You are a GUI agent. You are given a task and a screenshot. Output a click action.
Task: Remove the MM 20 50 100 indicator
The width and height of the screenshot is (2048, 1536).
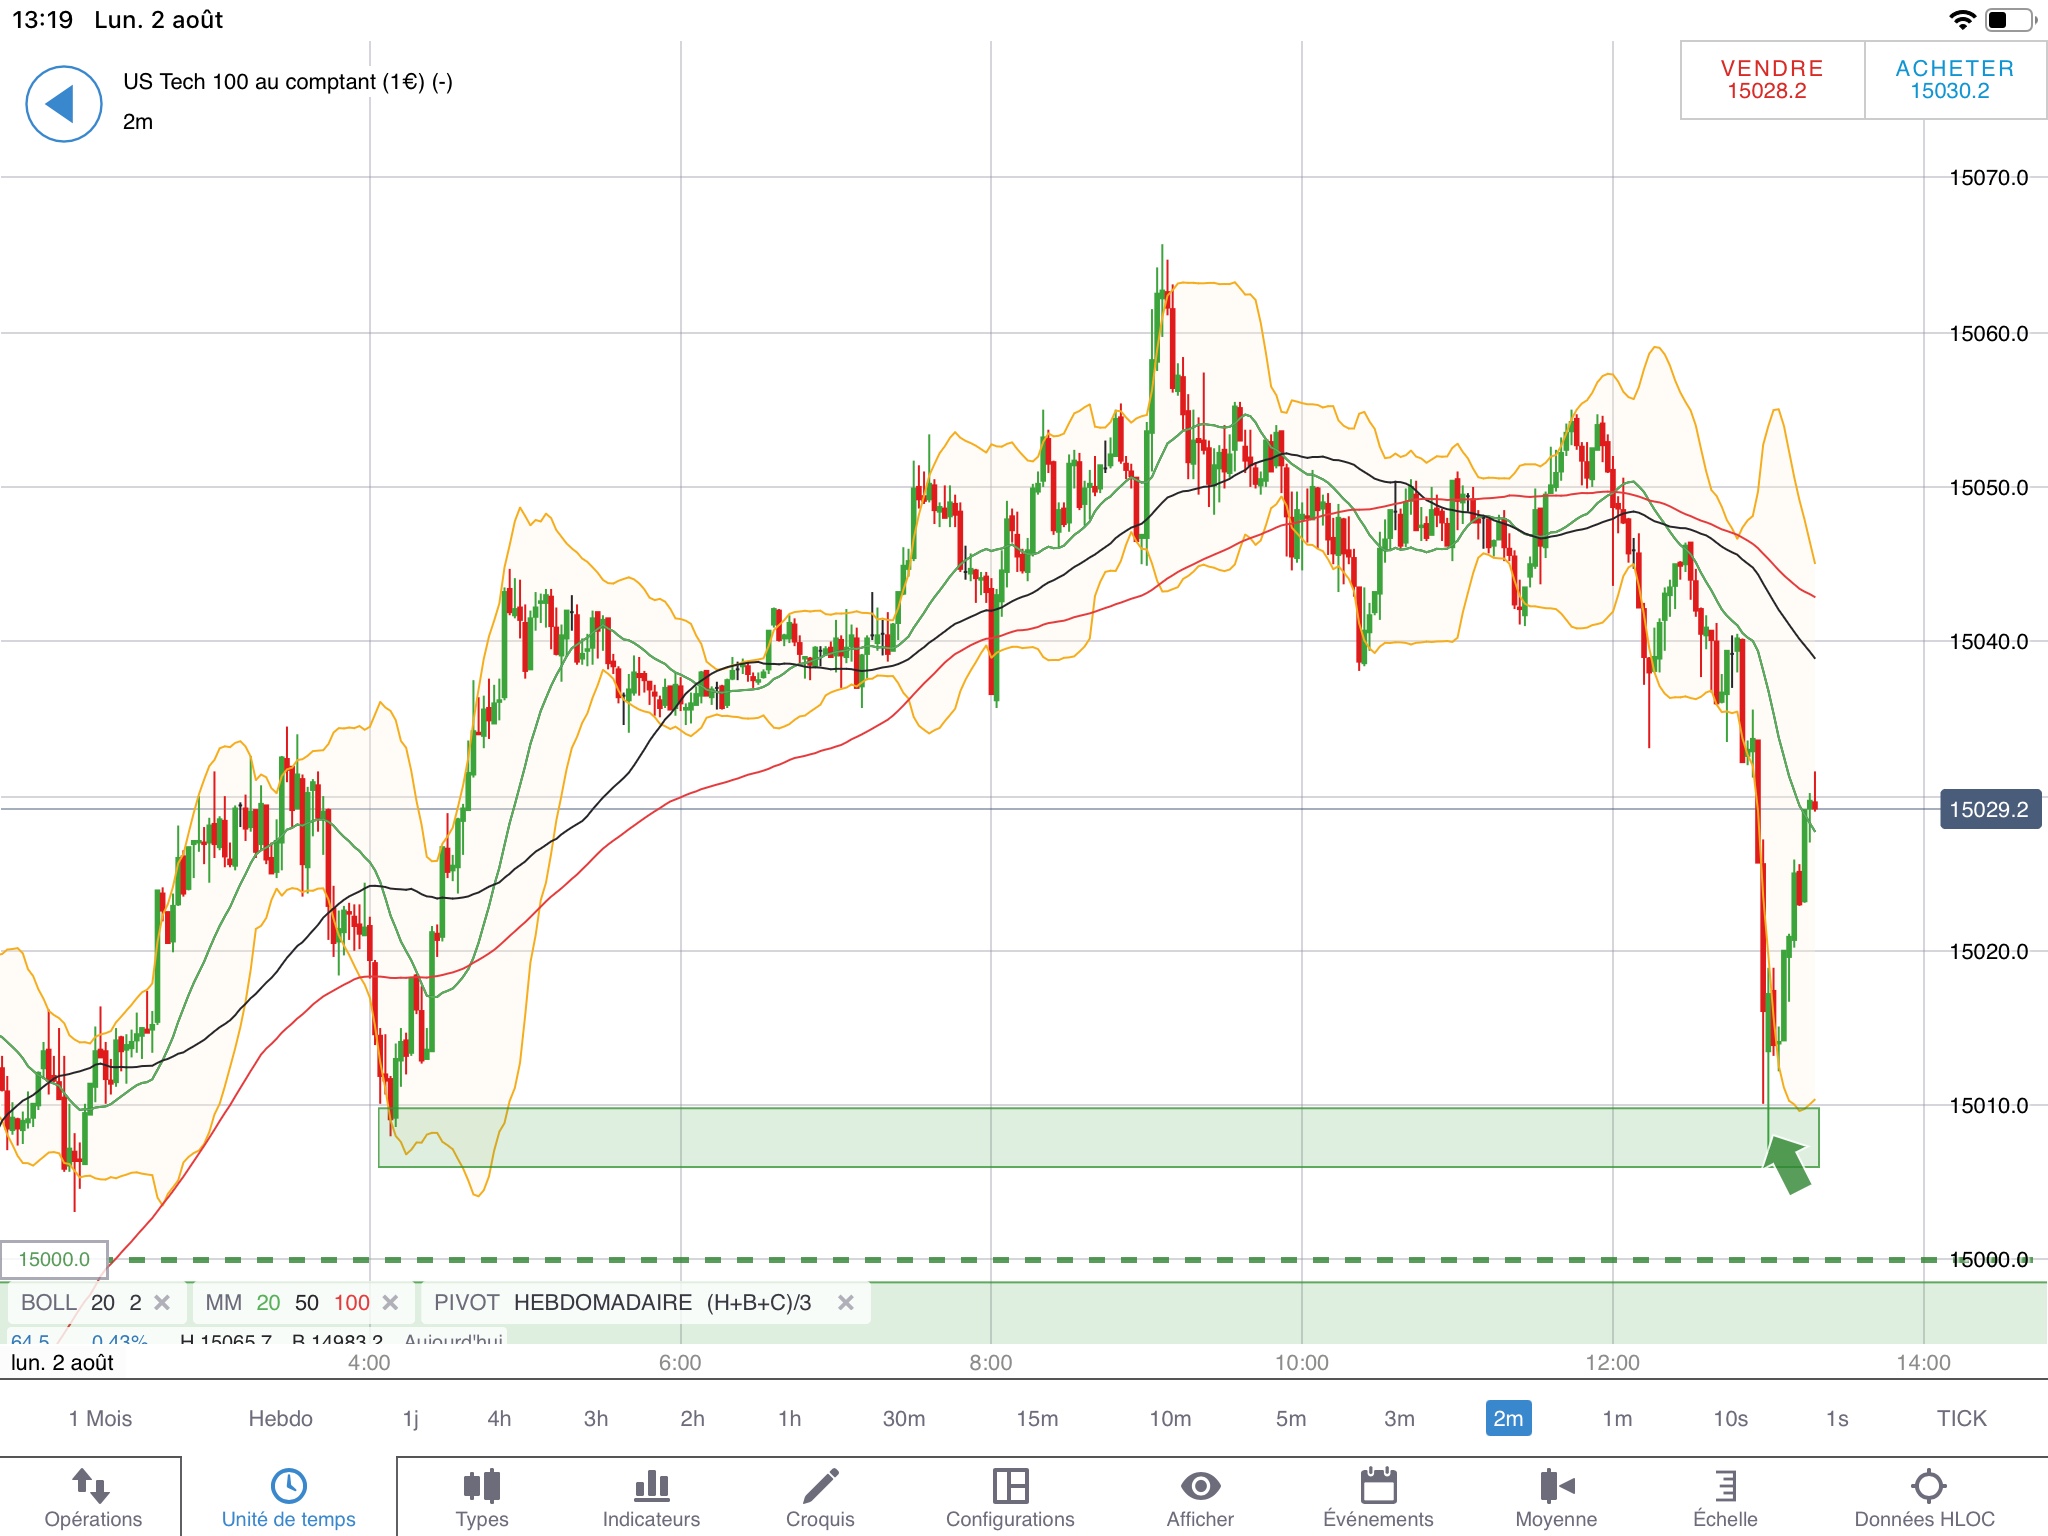point(391,1303)
